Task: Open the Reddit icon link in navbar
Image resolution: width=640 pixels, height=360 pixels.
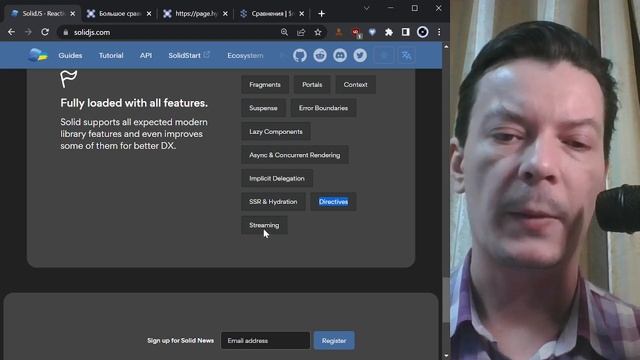Action: point(320,55)
